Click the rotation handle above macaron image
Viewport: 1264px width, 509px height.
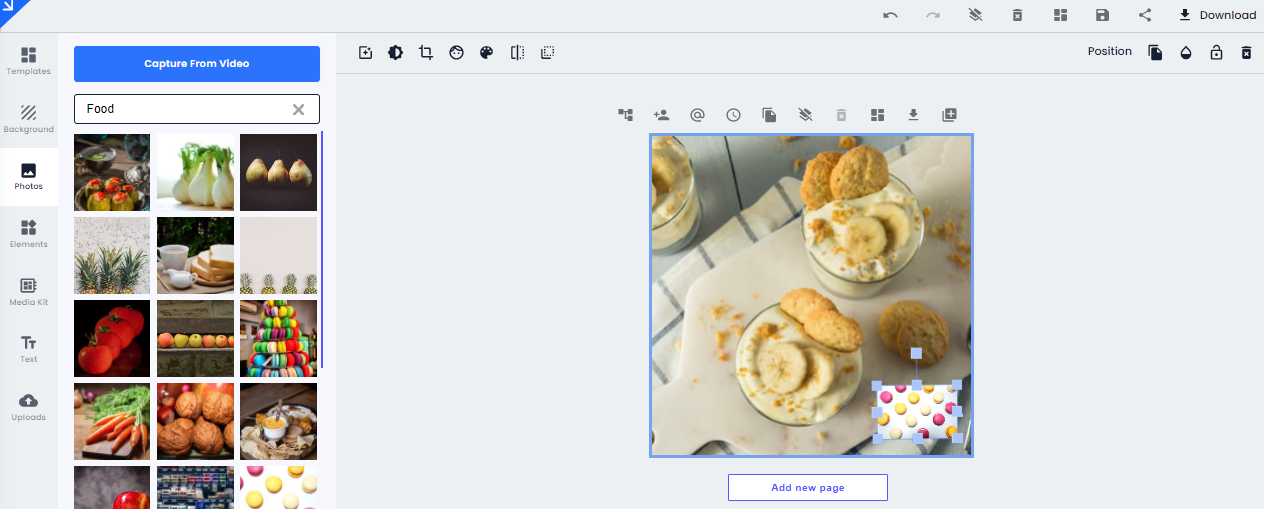click(x=916, y=353)
